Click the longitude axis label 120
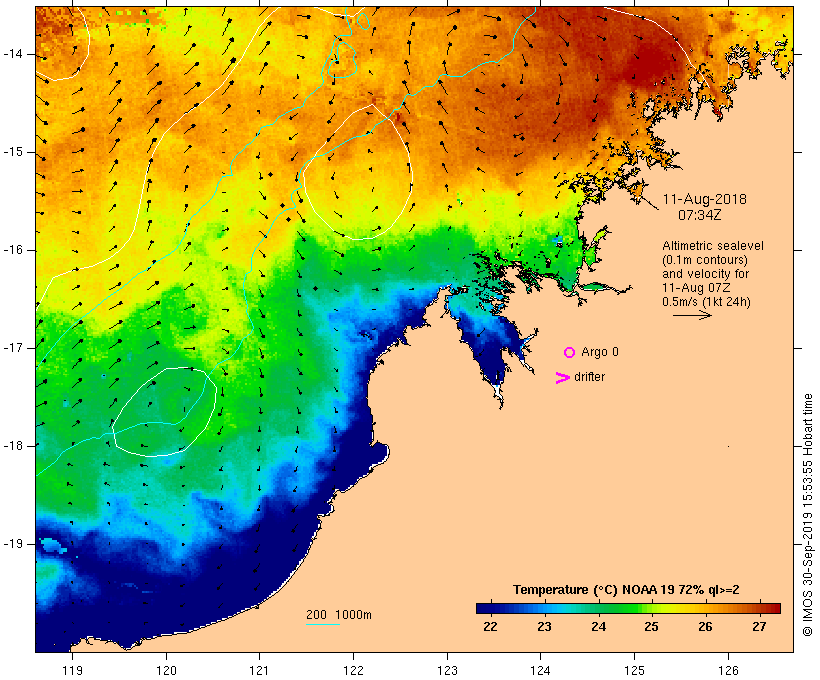This screenshot has width=820, height=680. (166, 670)
